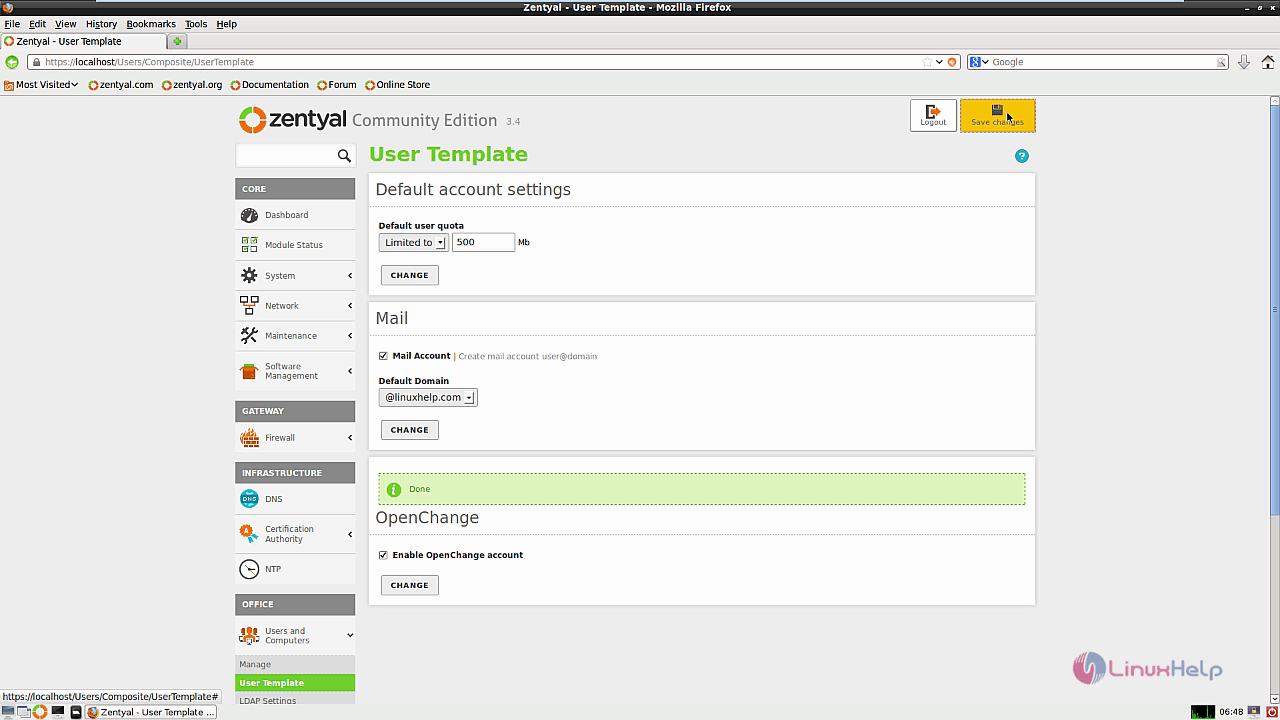Expand the System submenu arrow
The height and width of the screenshot is (720, 1280).
point(350,276)
